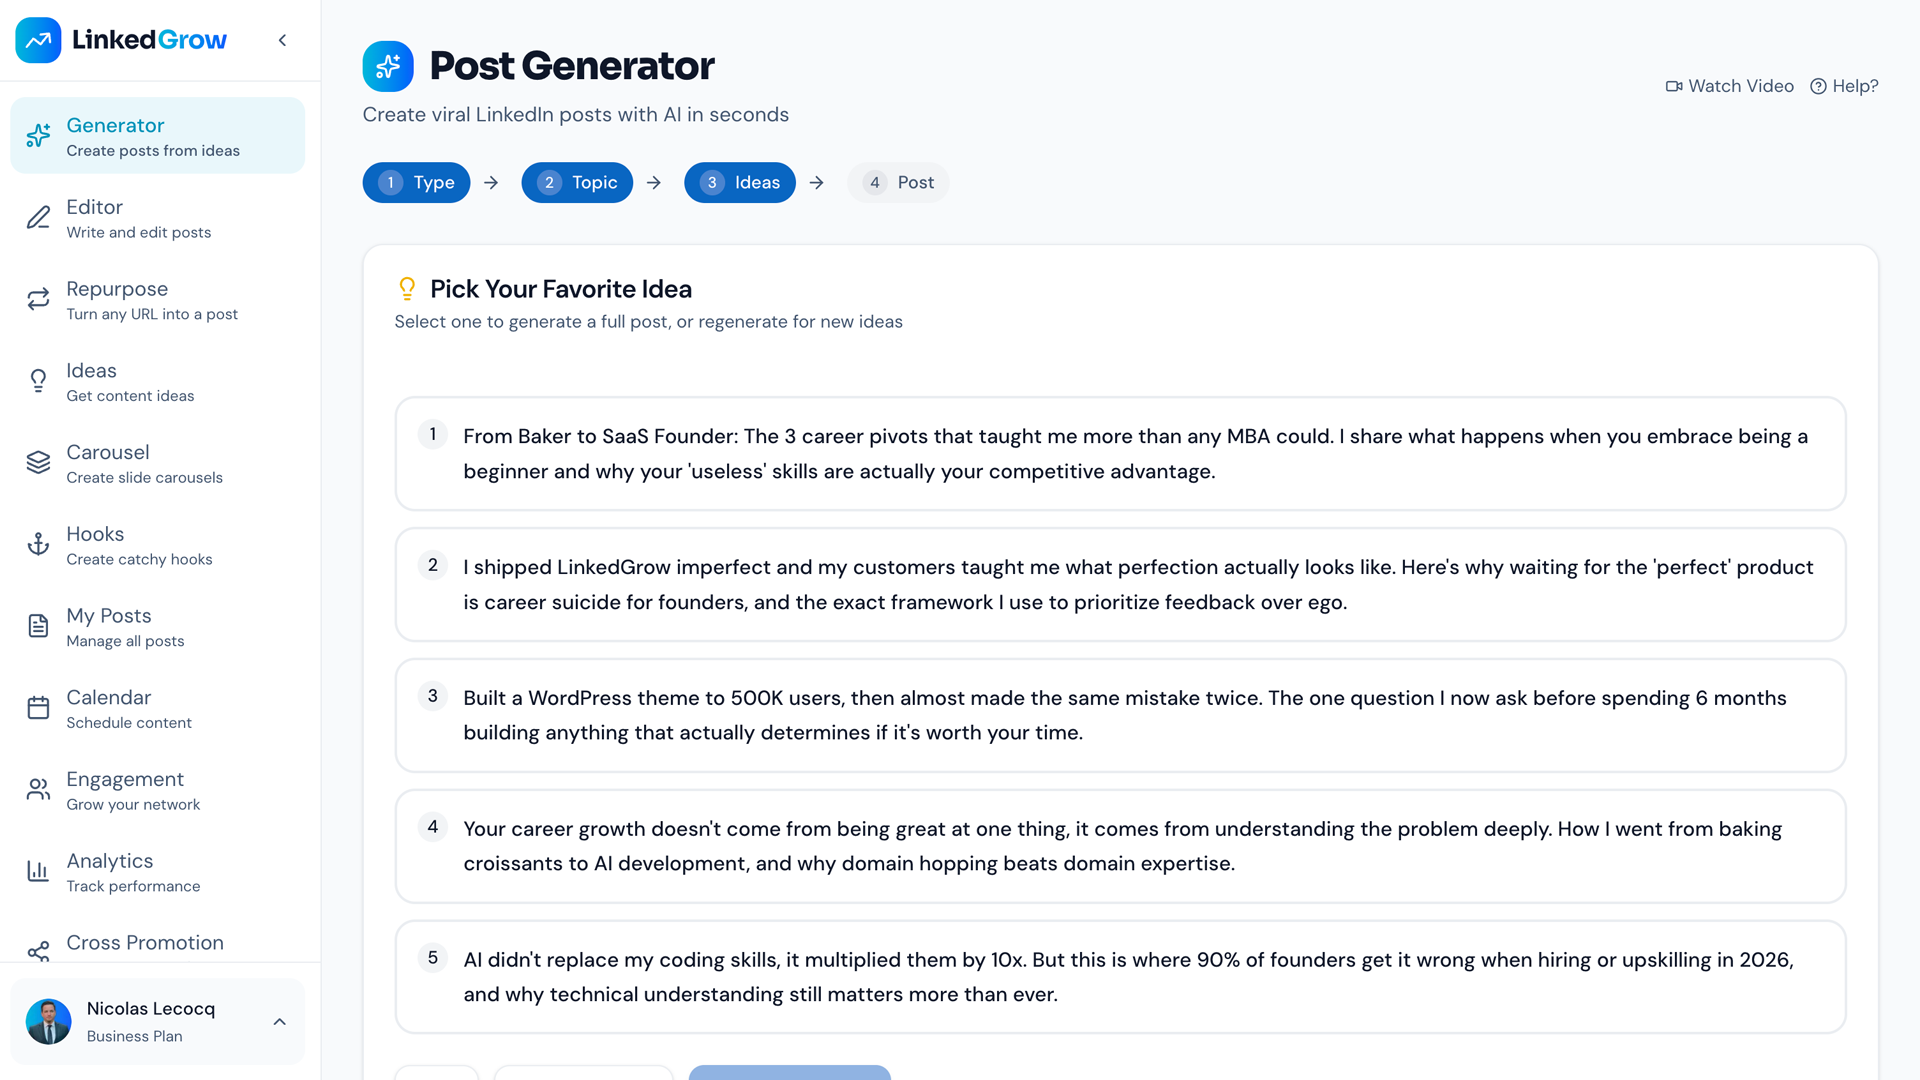Expand the Nicolas Lecocq account menu
Viewport: 1920px width, 1080px height.
coord(280,1021)
